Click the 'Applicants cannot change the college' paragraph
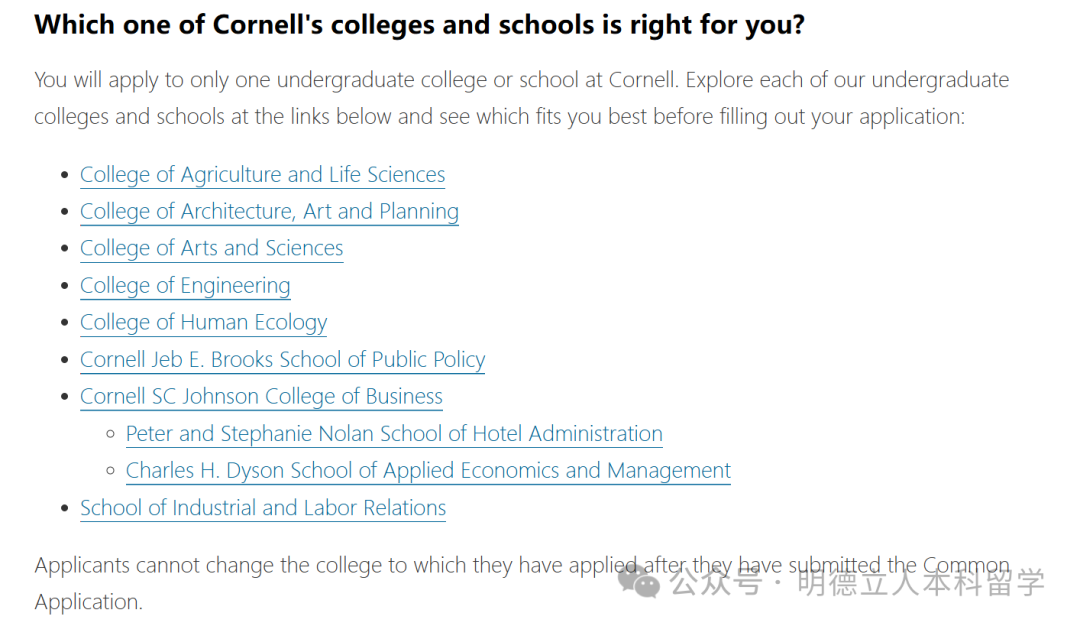Image resolution: width=1080 pixels, height=626 pixels. (x=521, y=583)
